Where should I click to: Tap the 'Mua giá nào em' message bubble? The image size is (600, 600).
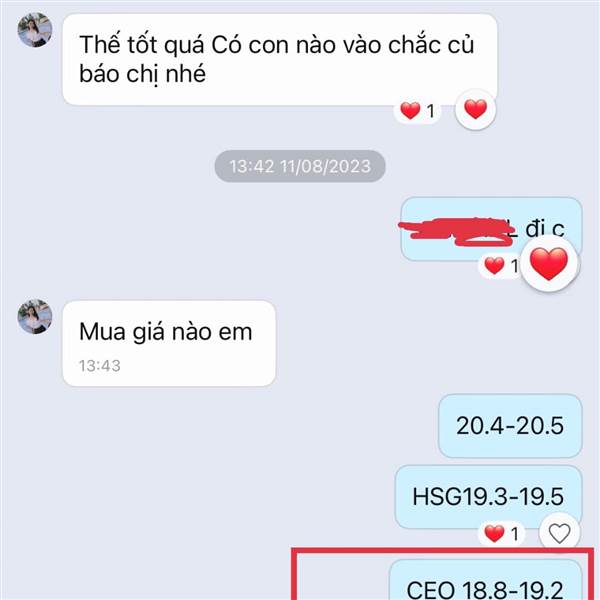(169, 343)
